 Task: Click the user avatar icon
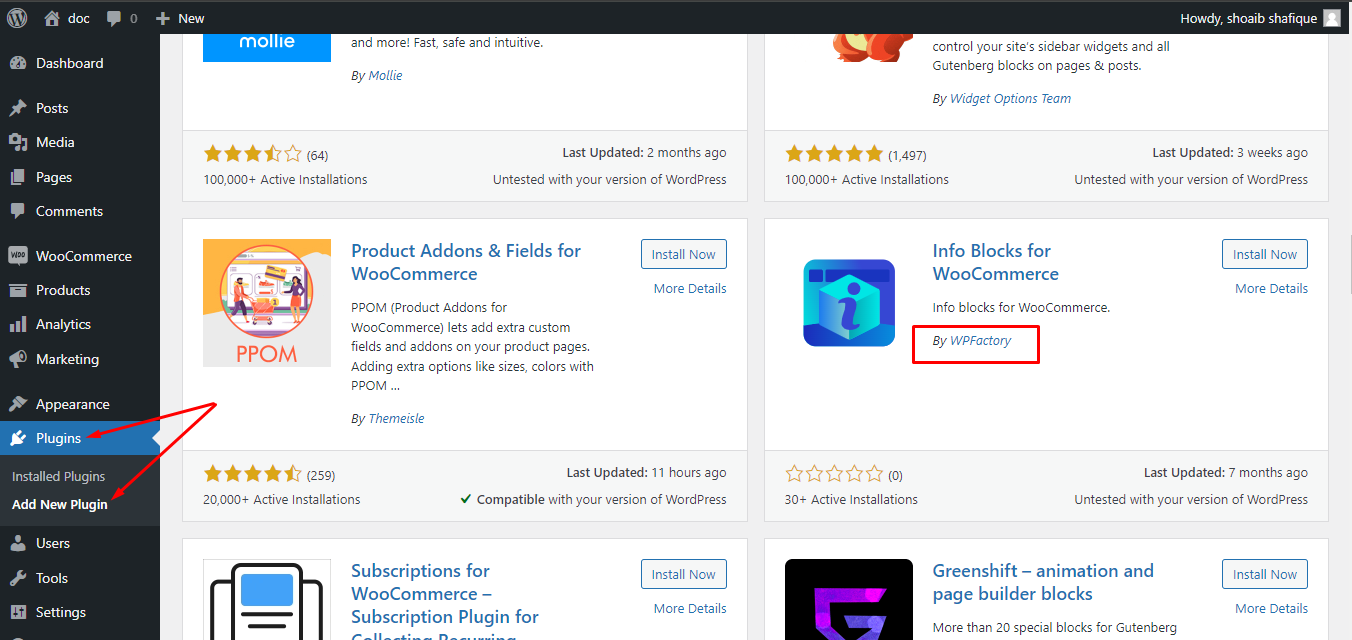(1331, 18)
